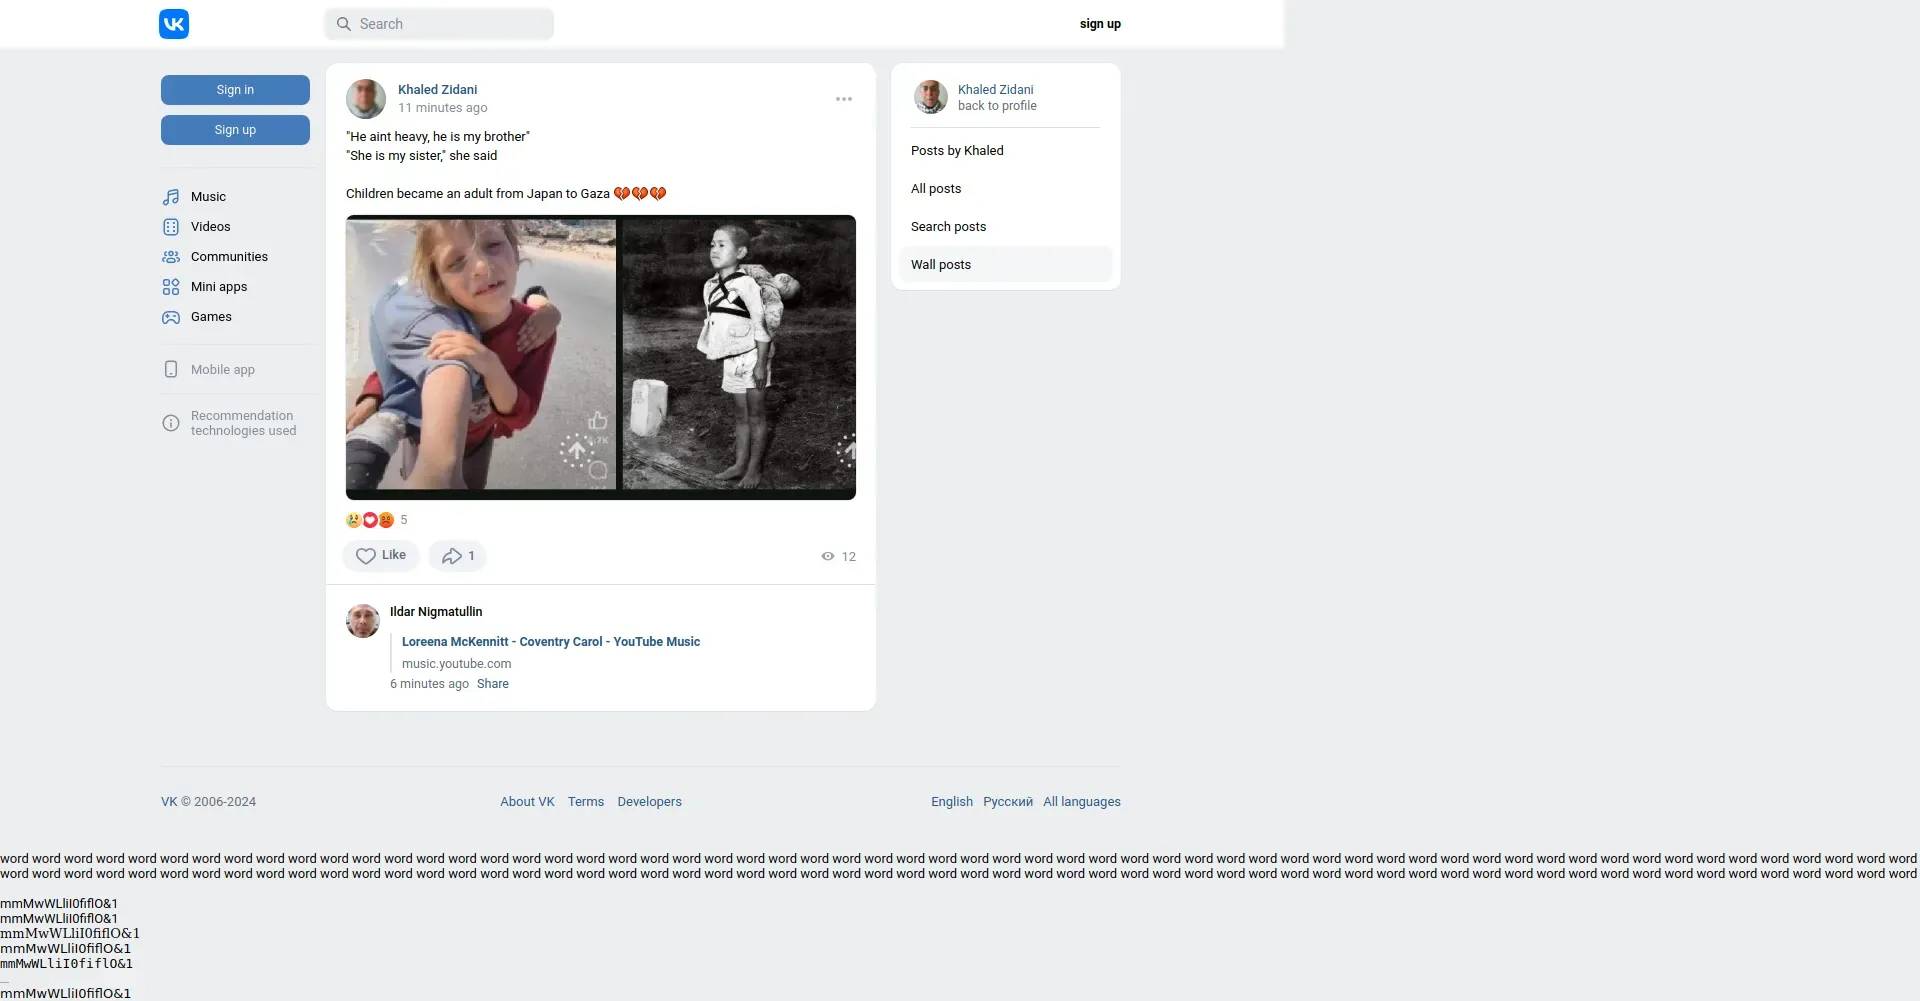Click the share arrow button with count 1
Viewport: 1920px width, 1001px height.
pos(458,556)
